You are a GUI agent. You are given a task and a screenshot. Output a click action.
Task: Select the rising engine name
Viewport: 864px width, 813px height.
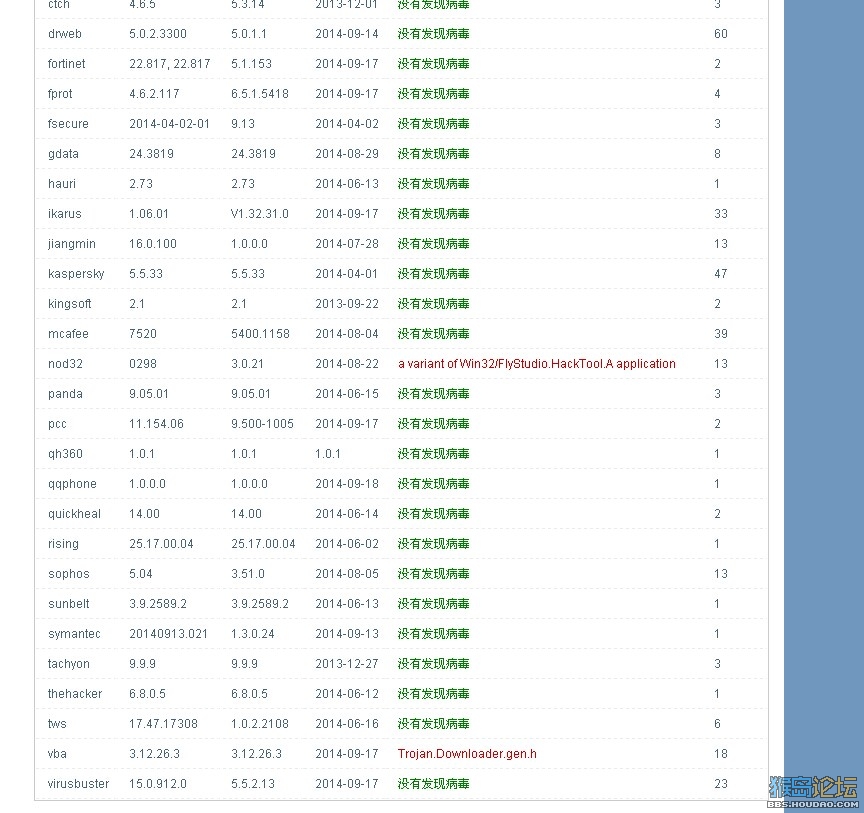[x=63, y=544]
